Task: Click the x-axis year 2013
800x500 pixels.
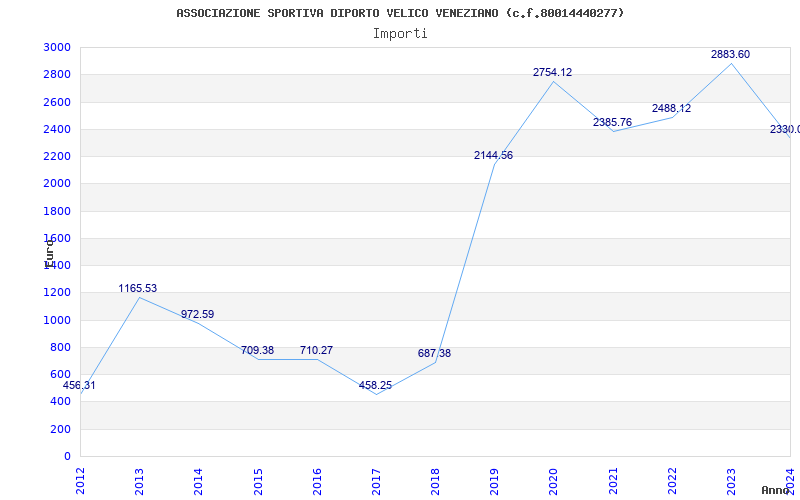Action: click(139, 481)
